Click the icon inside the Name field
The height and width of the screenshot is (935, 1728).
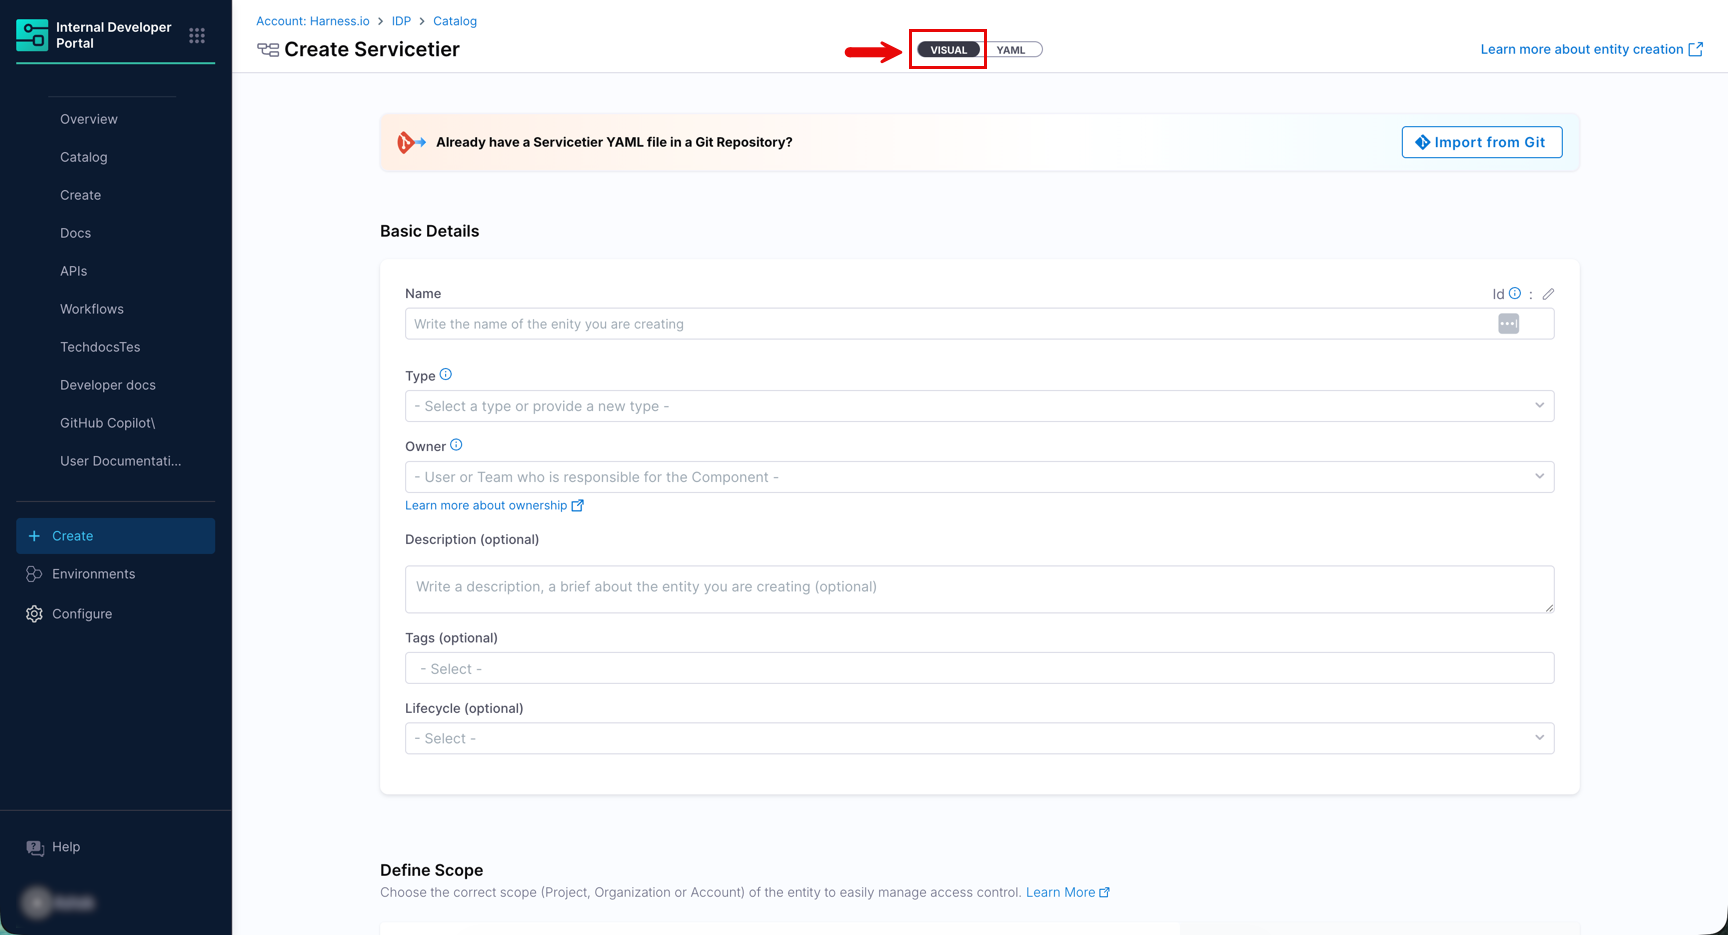tap(1508, 324)
